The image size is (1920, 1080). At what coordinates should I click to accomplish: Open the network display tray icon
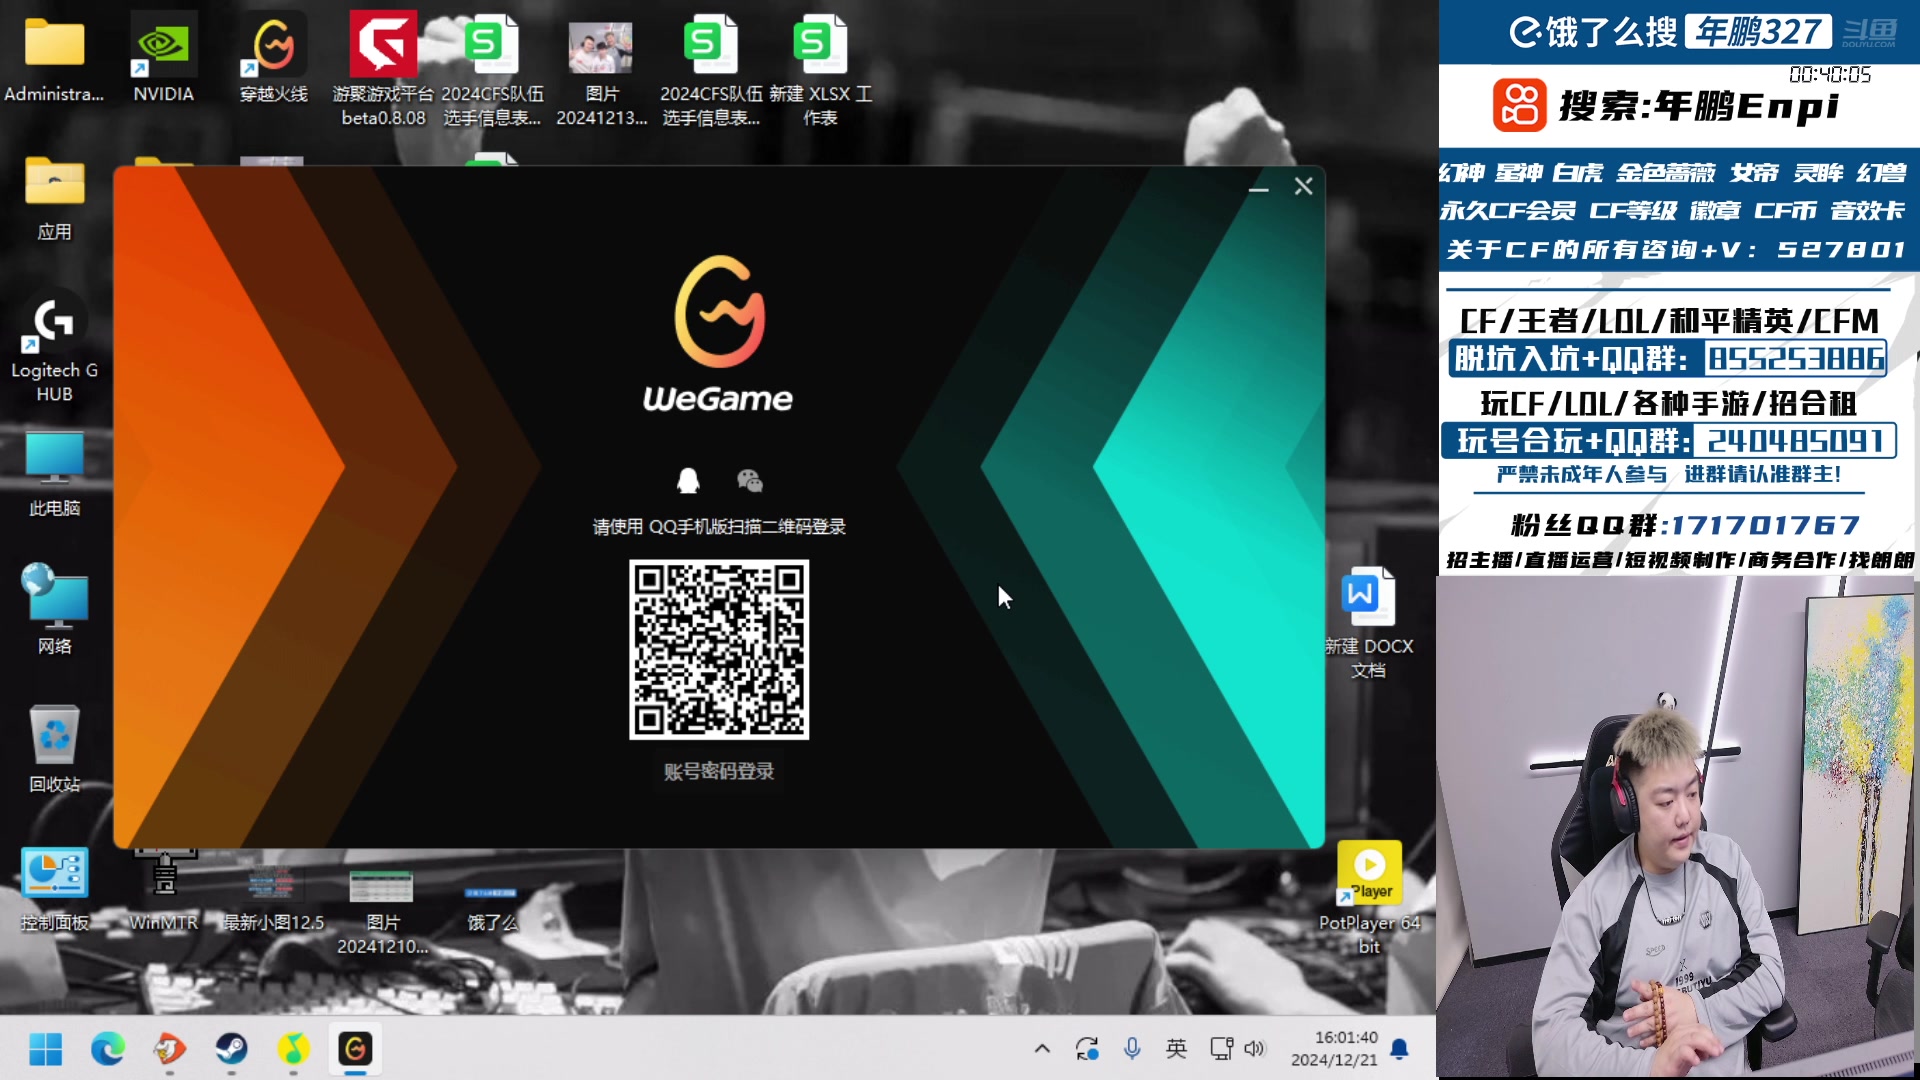(1221, 1048)
